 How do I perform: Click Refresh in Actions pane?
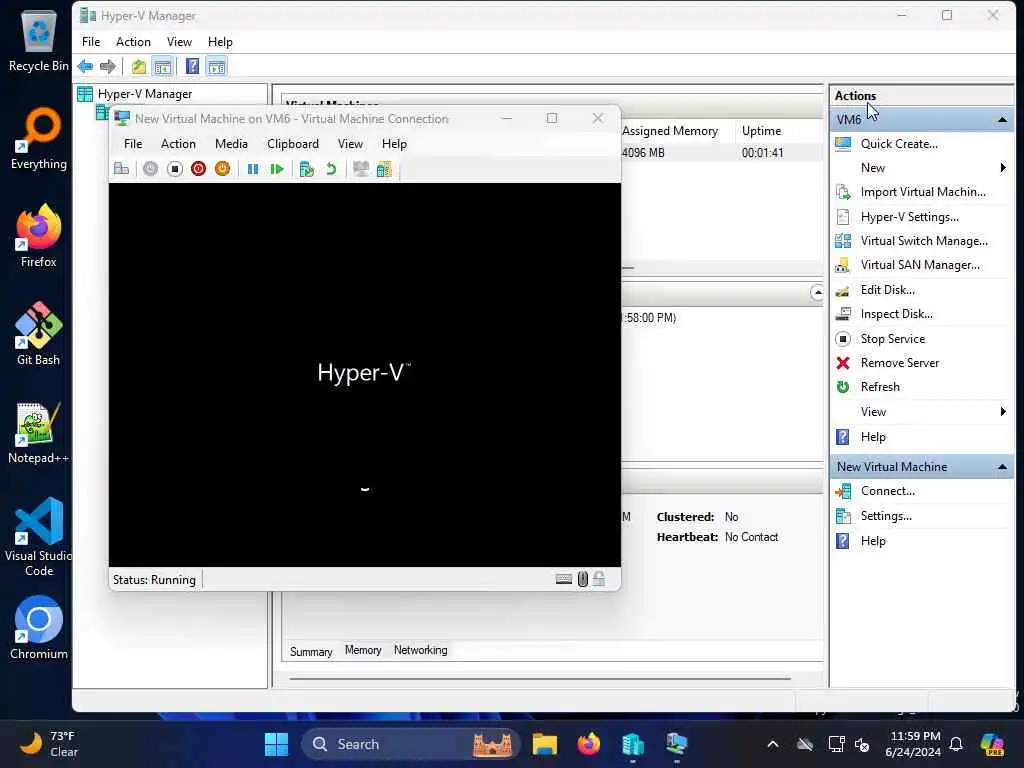coord(880,387)
